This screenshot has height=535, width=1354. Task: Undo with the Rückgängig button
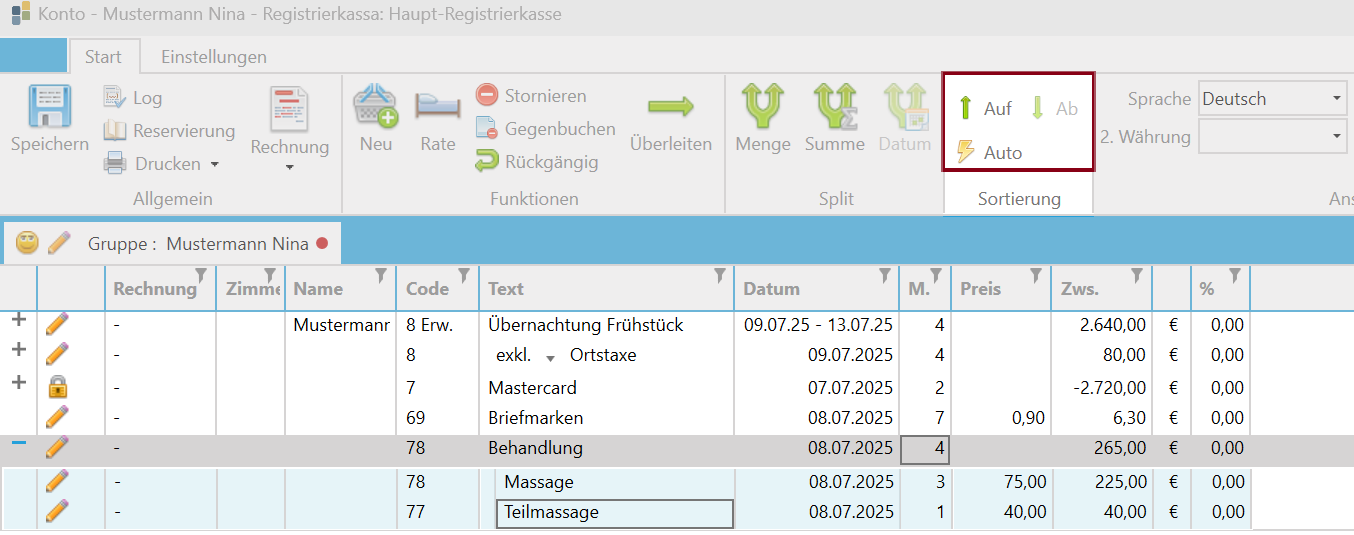tap(536, 161)
